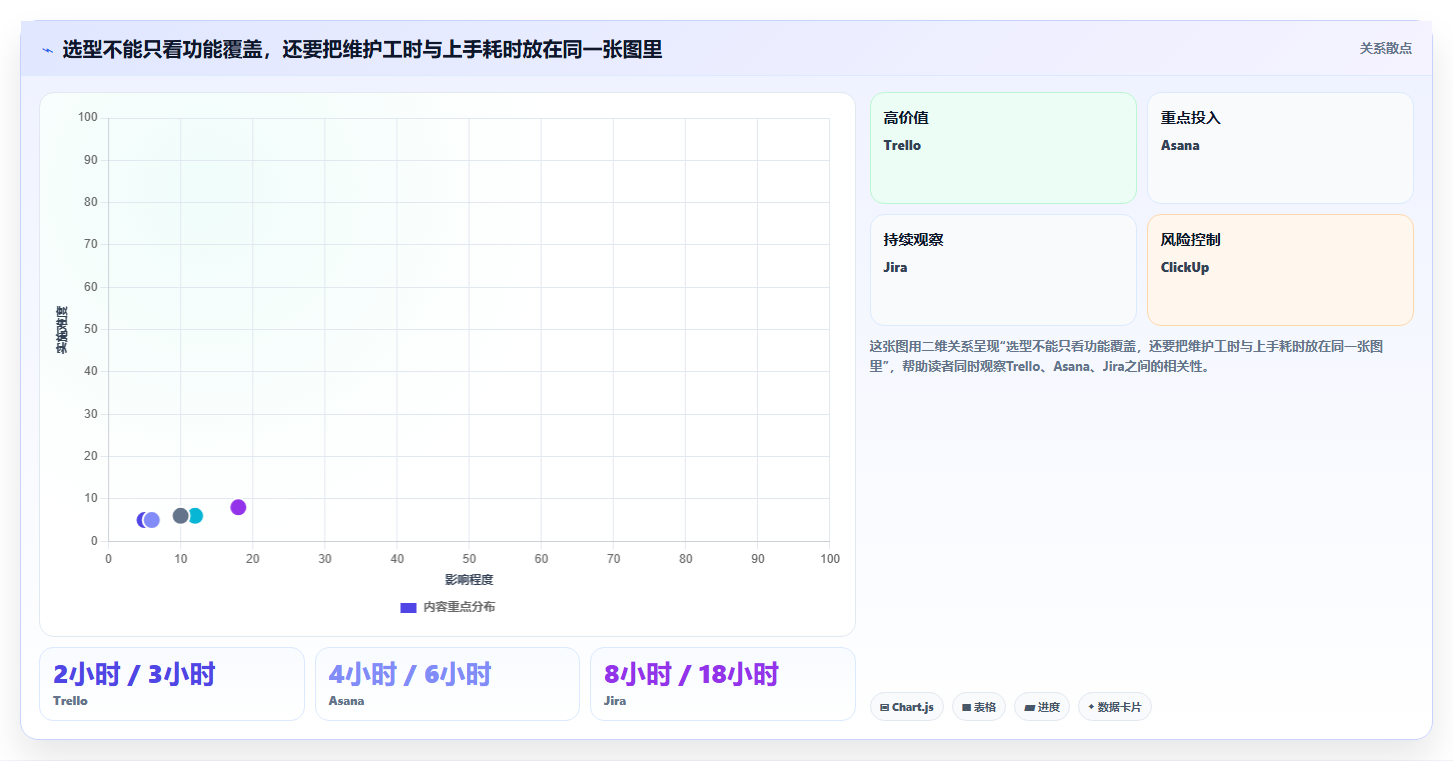Click the chart title about 选型不能只看功能覆盖
Viewport: 1453px width, 761px height.
(362, 49)
